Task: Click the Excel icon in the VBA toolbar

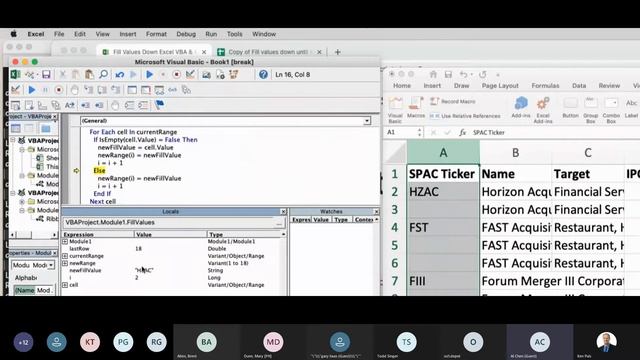Action: coord(16,74)
